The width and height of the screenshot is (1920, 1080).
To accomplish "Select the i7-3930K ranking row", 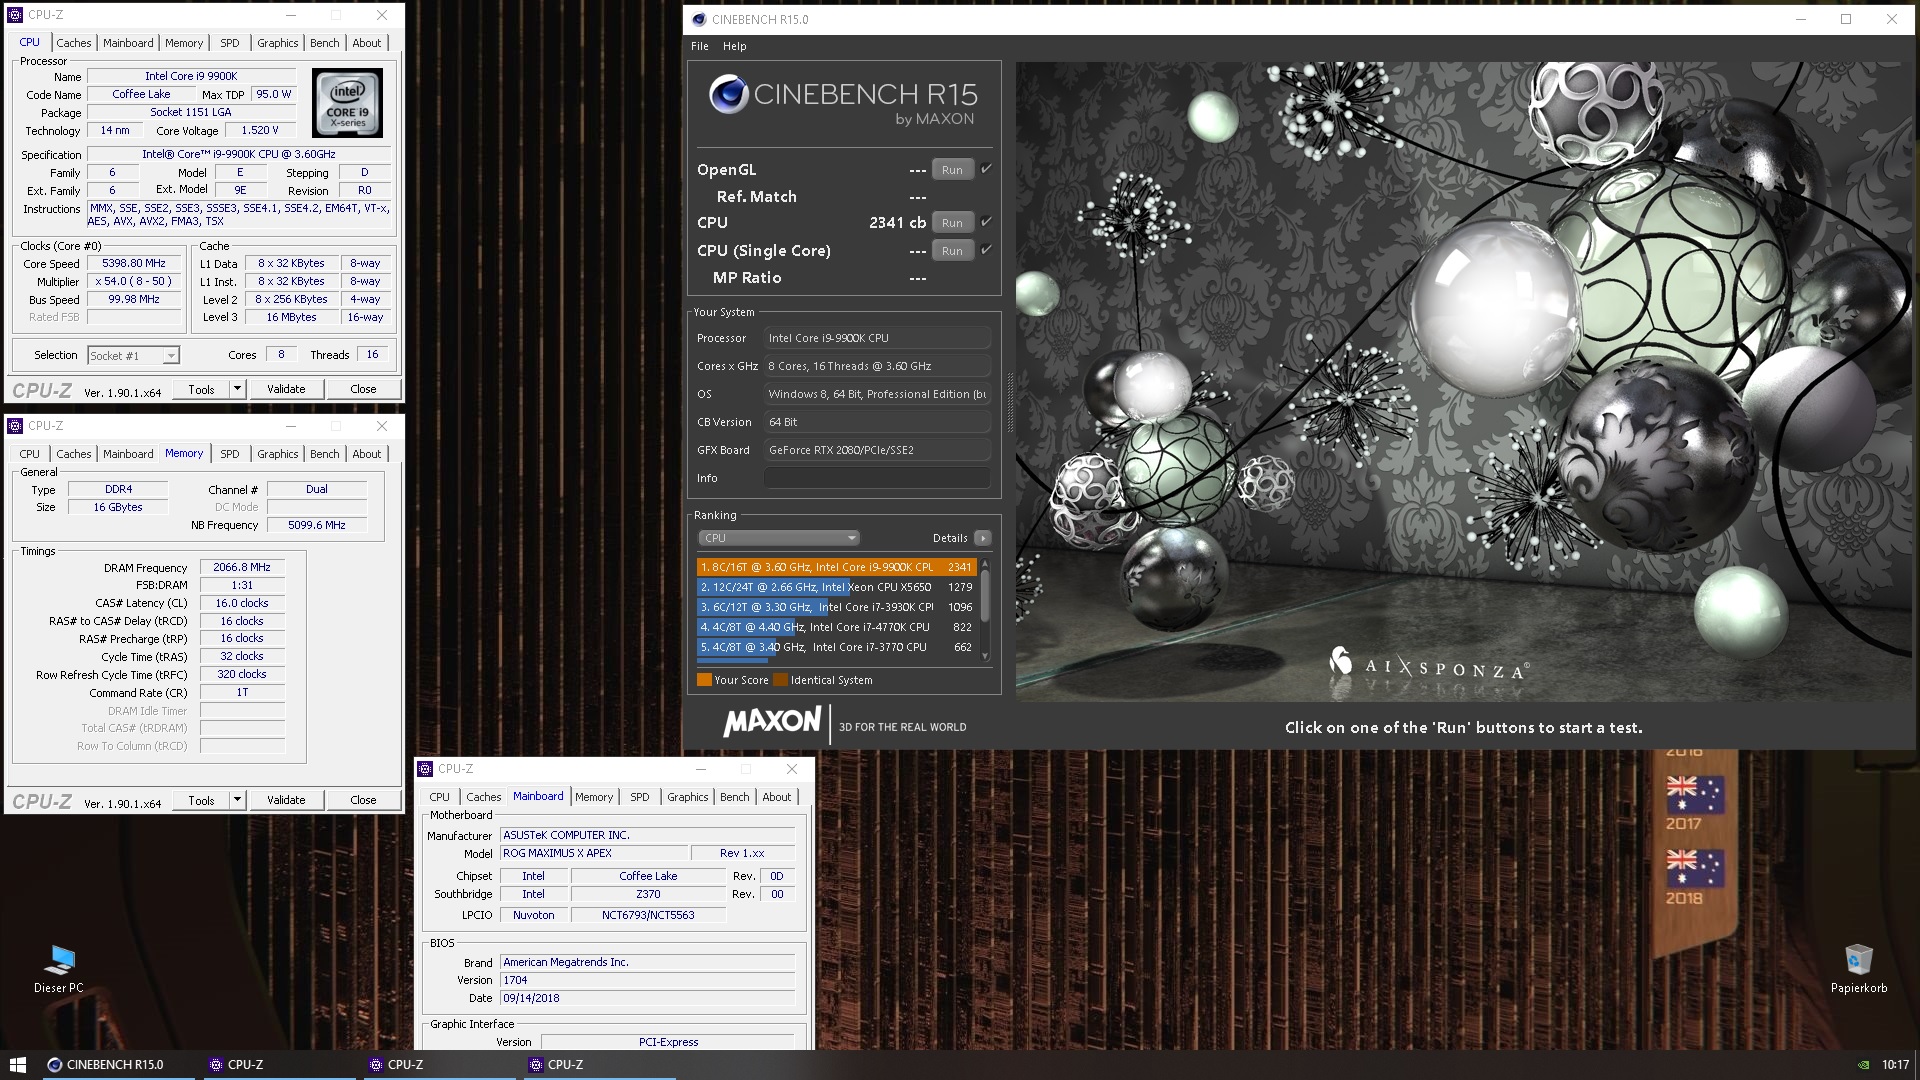I will tap(835, 607).
